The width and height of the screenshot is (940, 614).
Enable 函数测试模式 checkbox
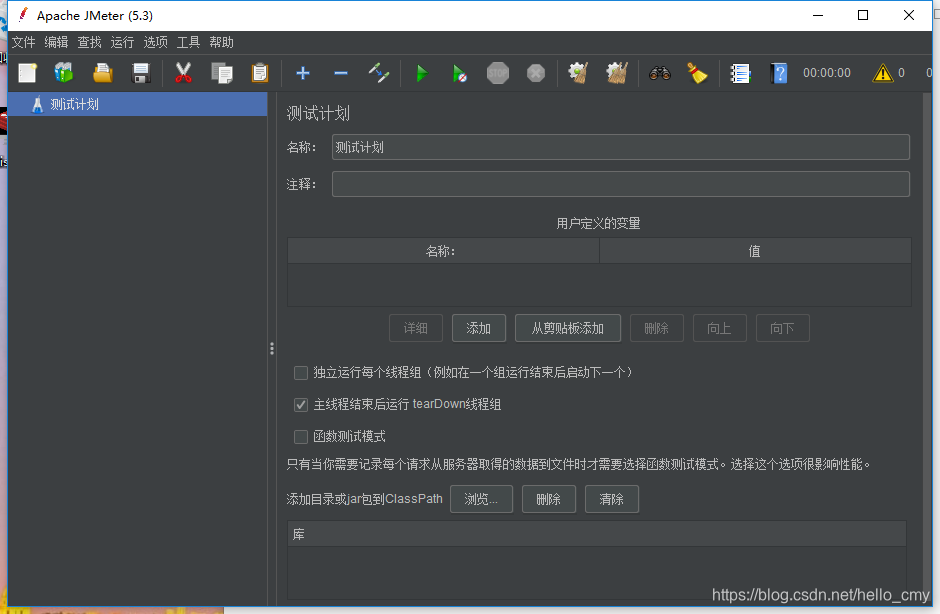[301, 437]
